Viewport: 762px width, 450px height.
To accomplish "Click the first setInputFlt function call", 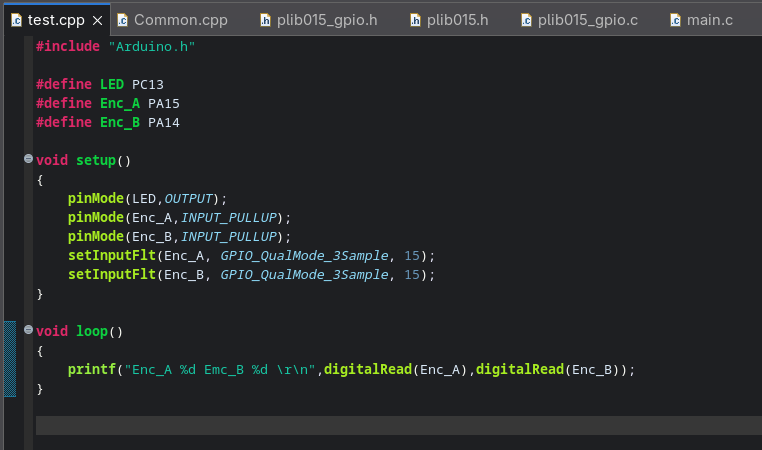I will [112, 255].
